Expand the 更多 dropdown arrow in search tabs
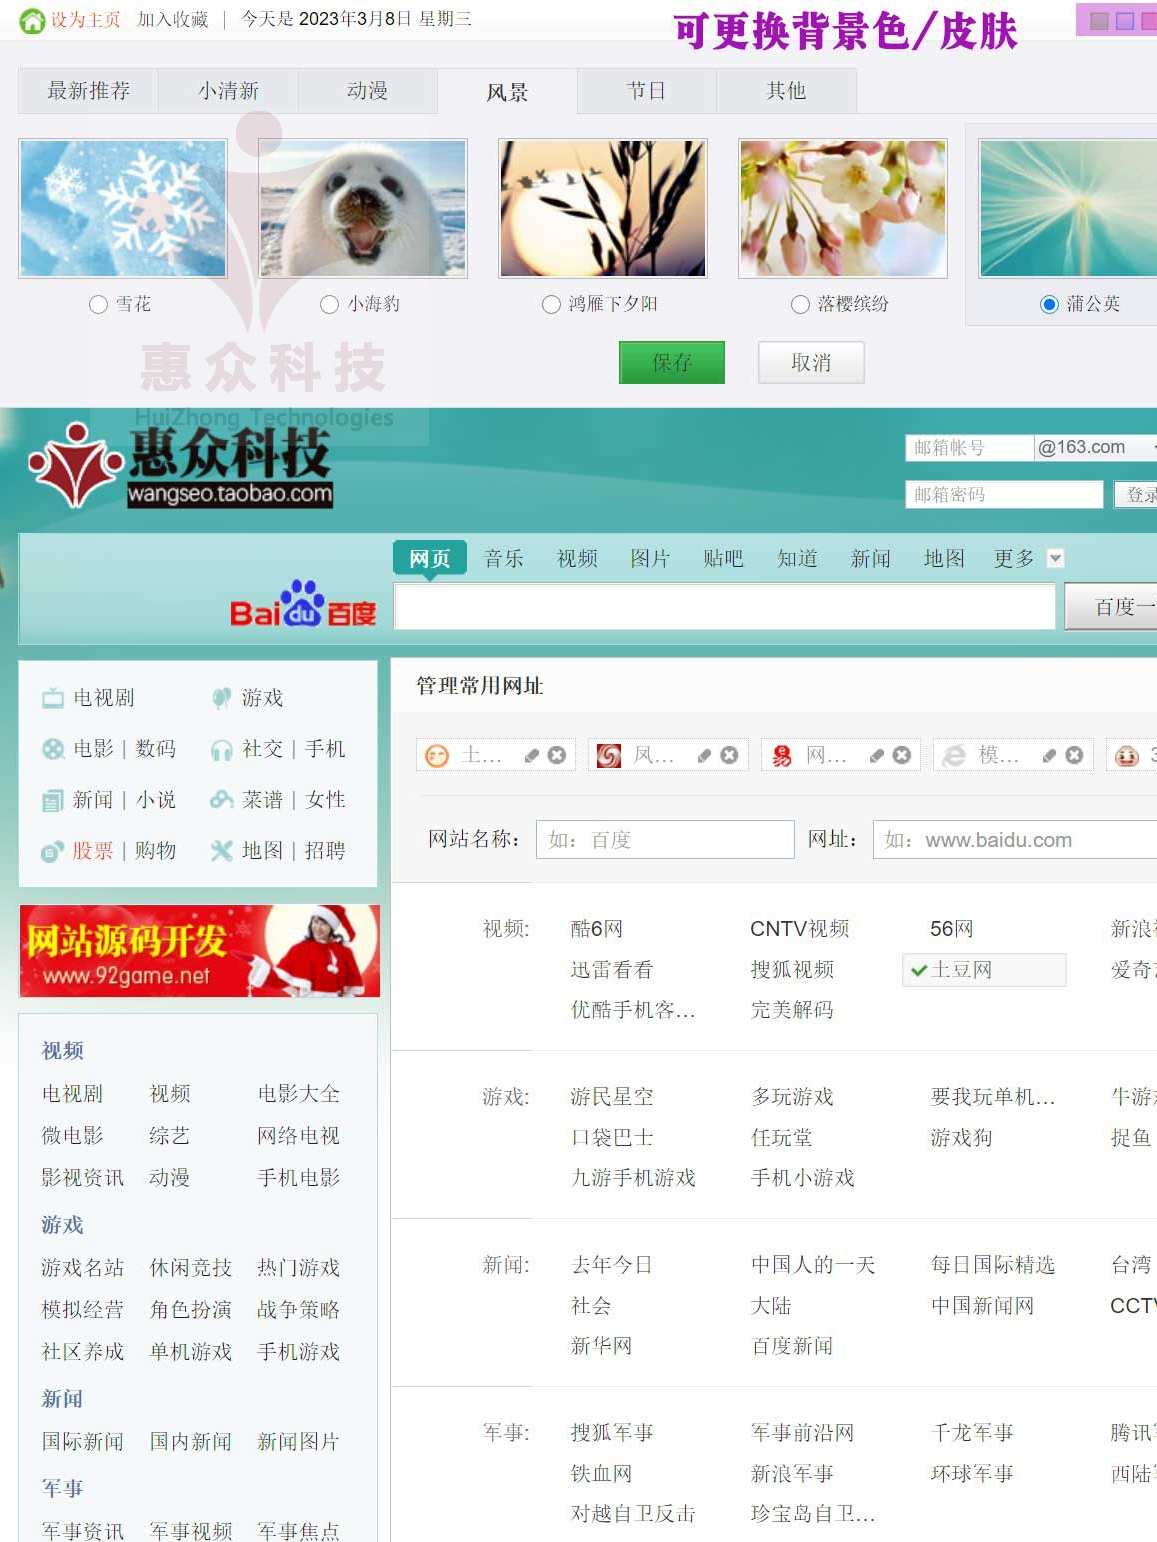The height and width of the screenshot is (1542, 1157). click(x=1055, y=558)
